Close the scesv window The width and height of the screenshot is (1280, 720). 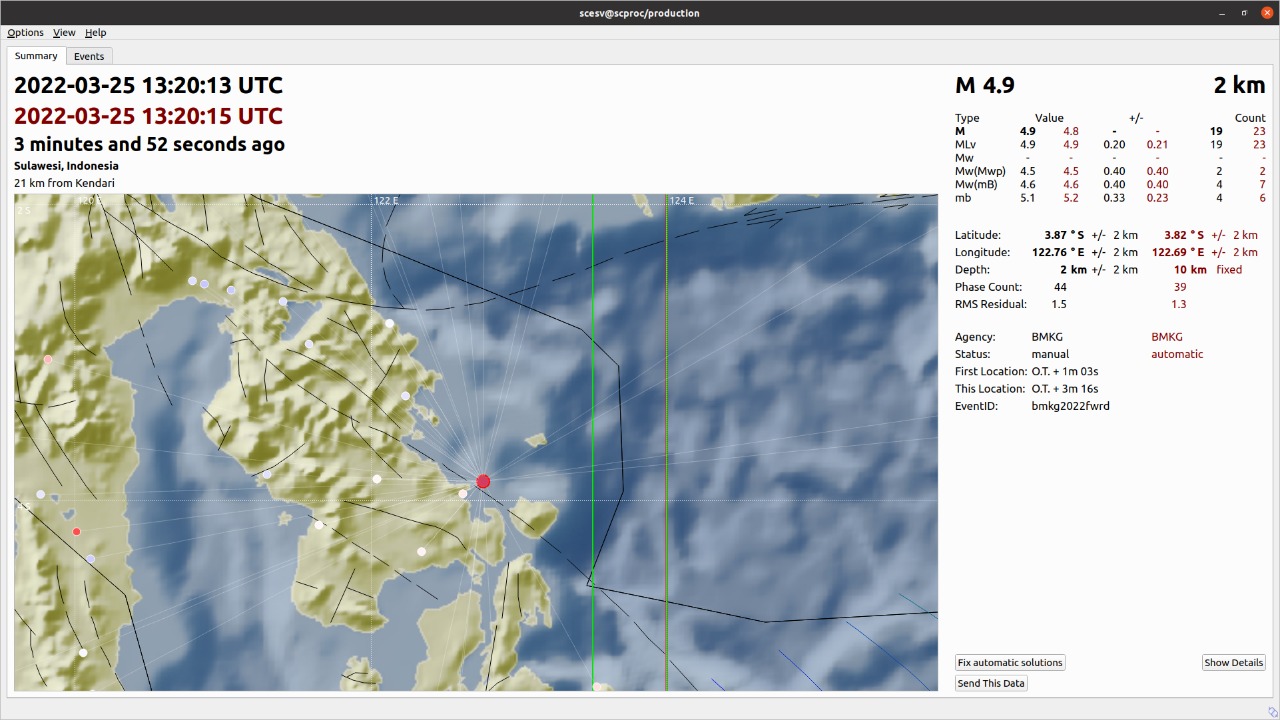pos(1267,13)
